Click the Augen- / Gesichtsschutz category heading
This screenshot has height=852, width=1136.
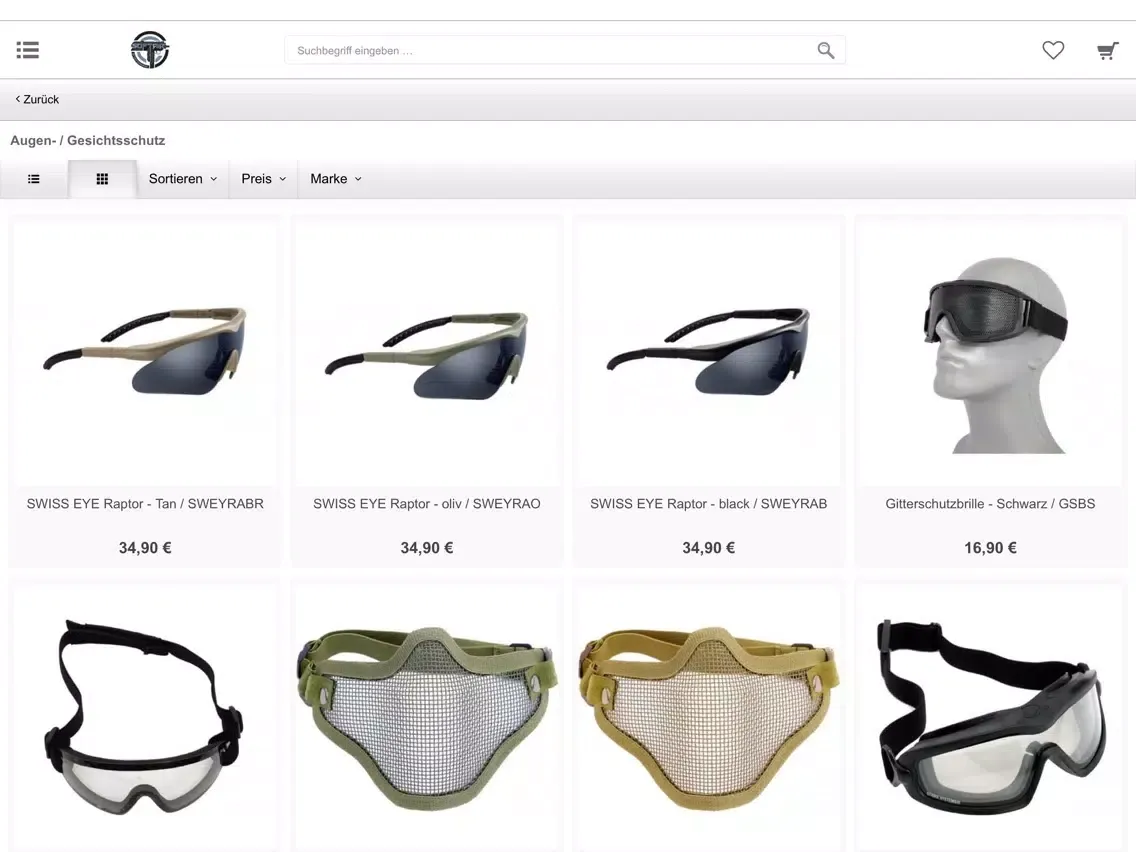point(88,141)
